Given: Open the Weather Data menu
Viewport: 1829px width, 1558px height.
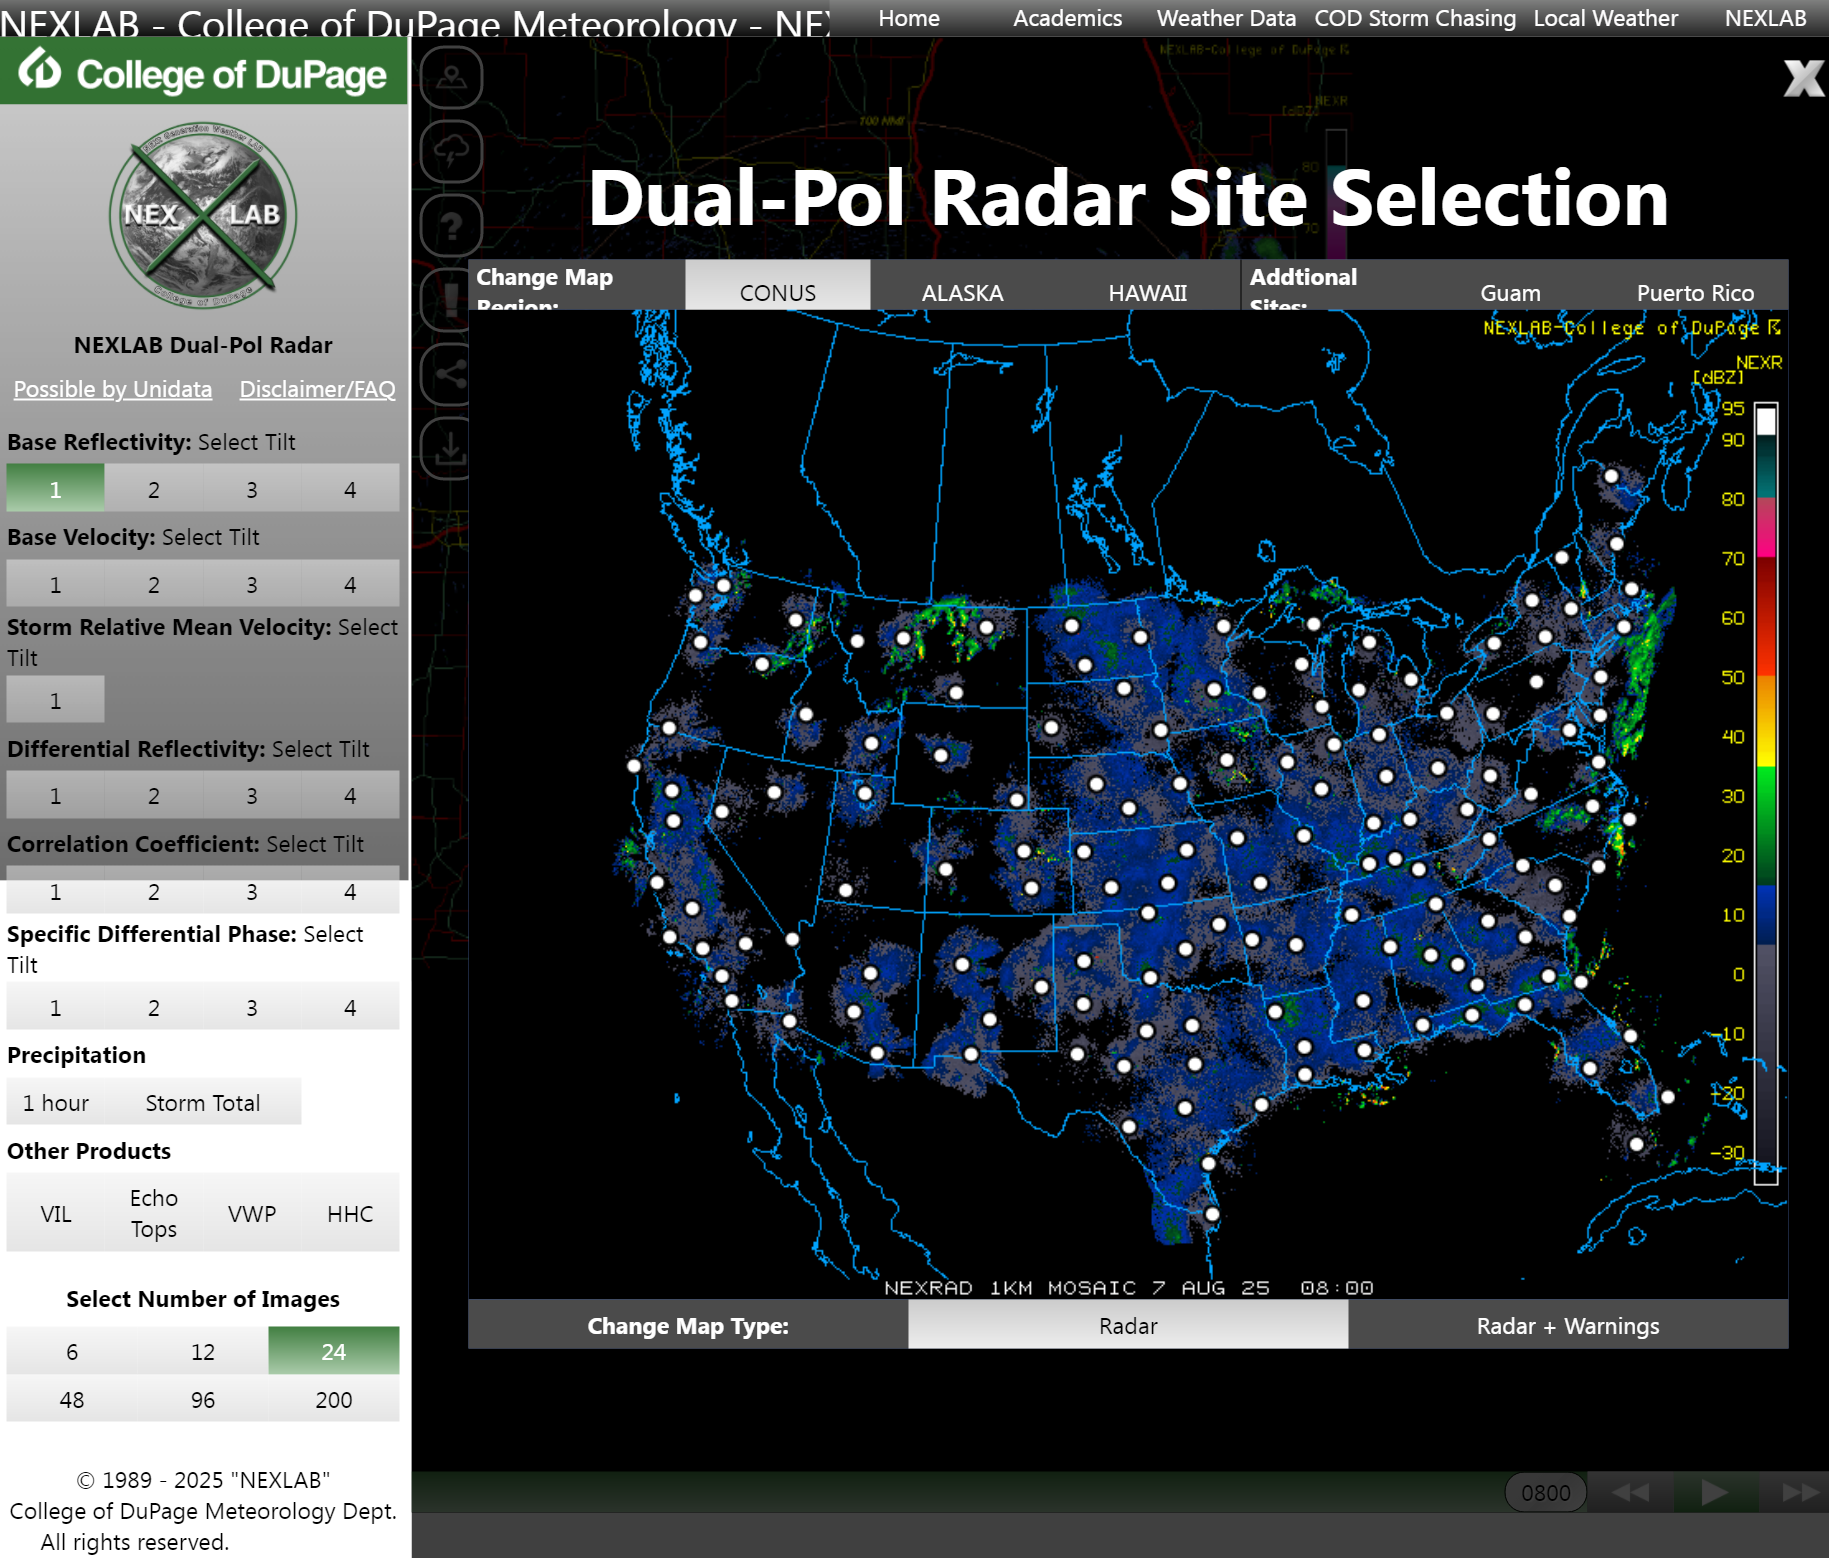Looking at the screenshot, I should tap(1226, 18).
